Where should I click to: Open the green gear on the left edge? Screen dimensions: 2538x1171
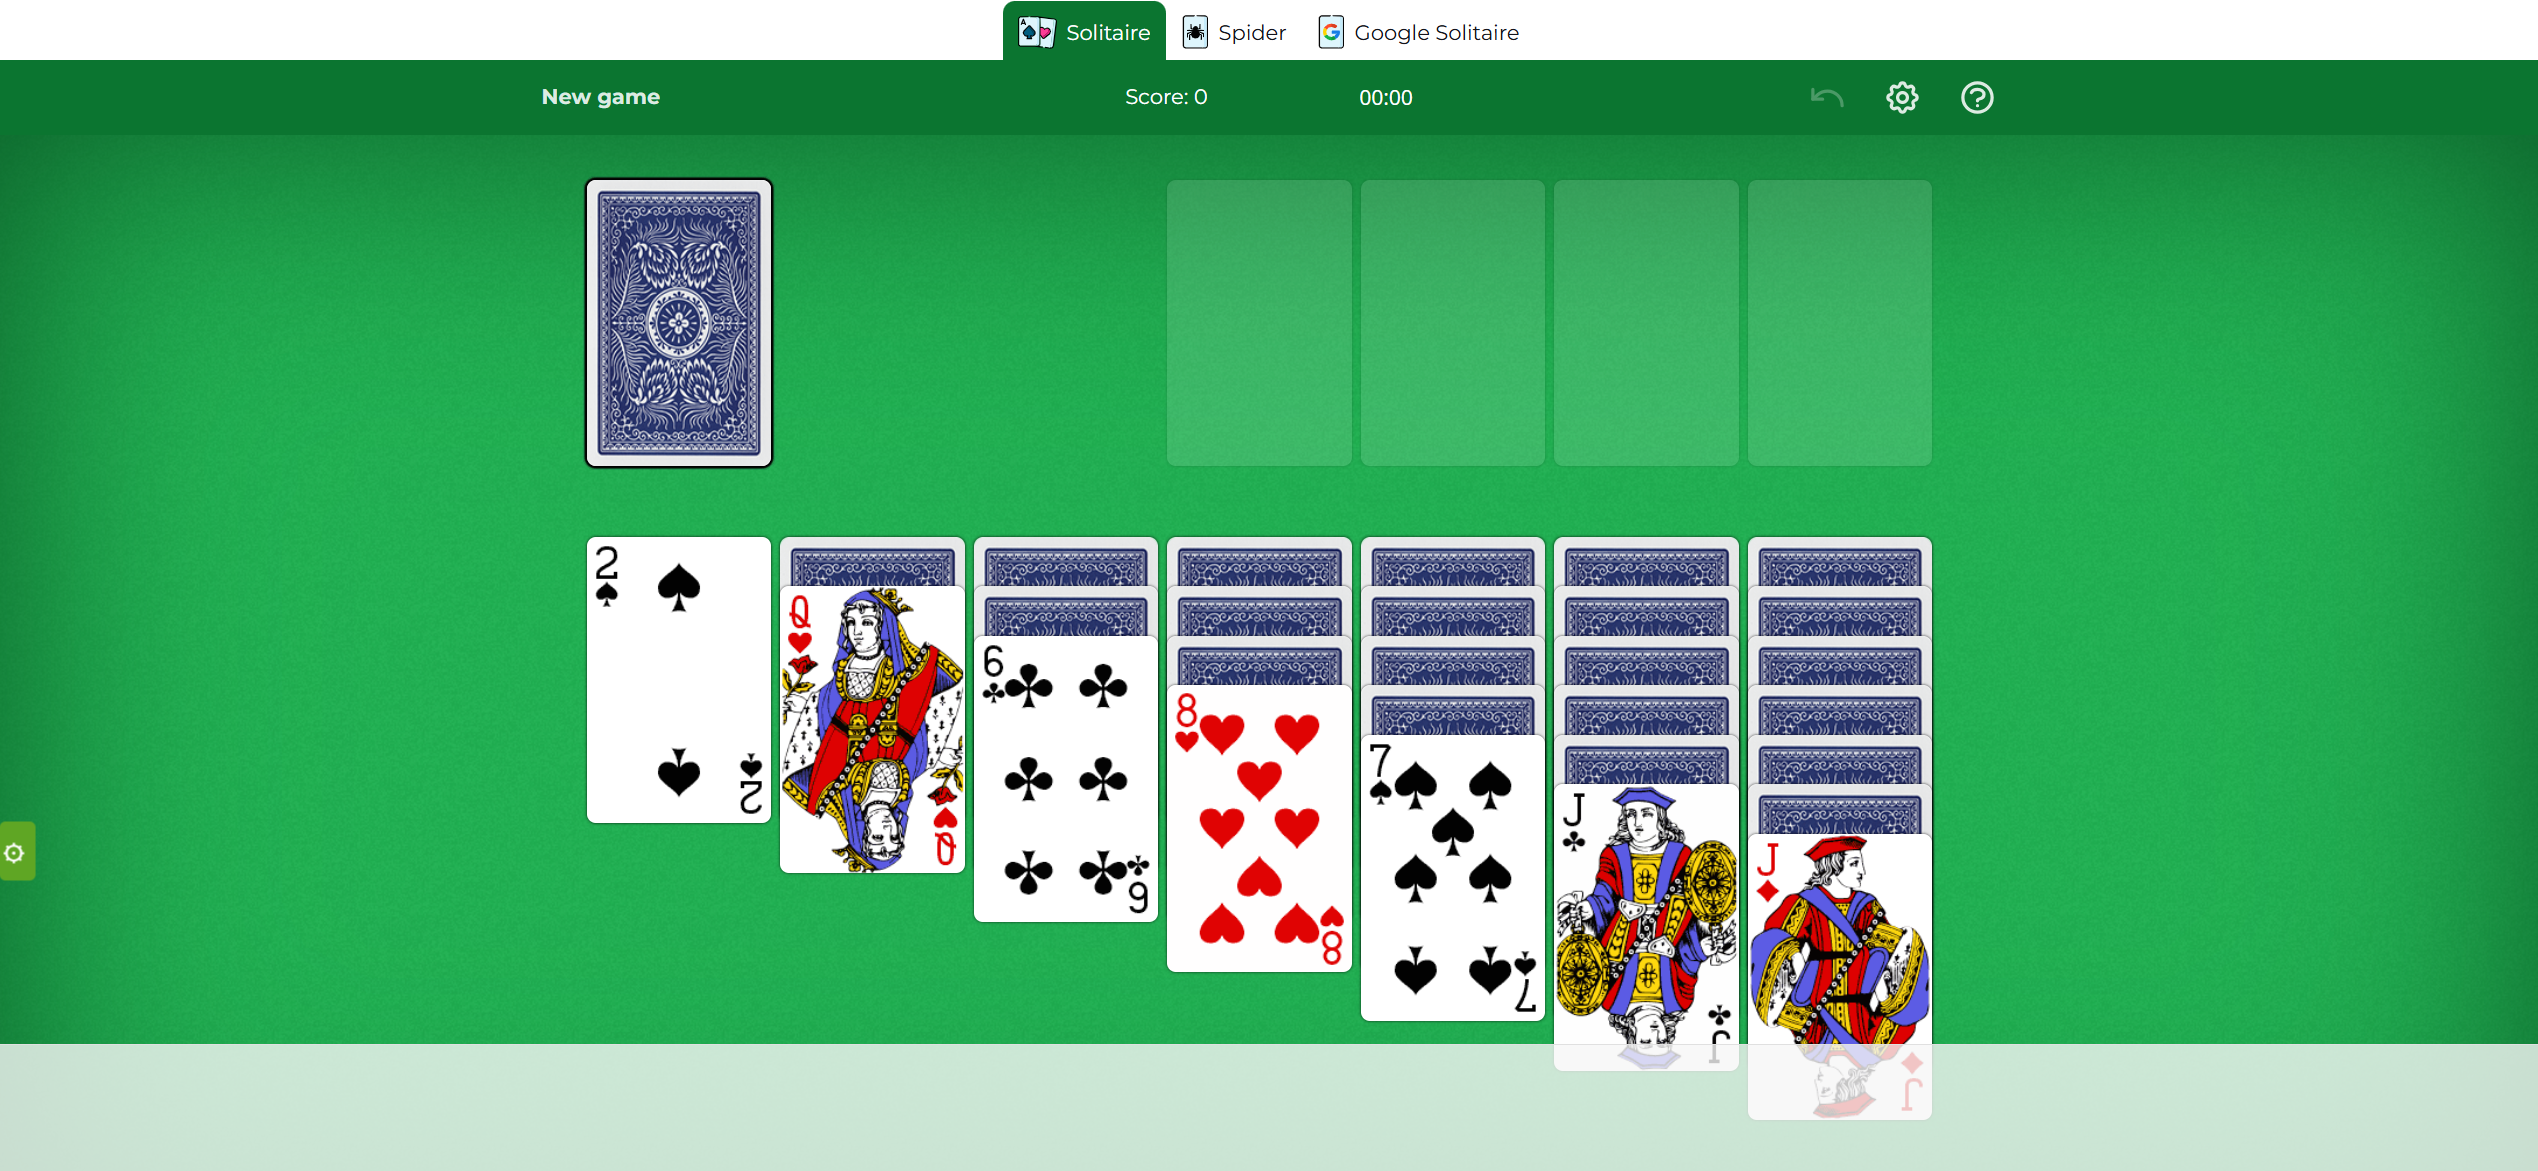pos(16,851)
